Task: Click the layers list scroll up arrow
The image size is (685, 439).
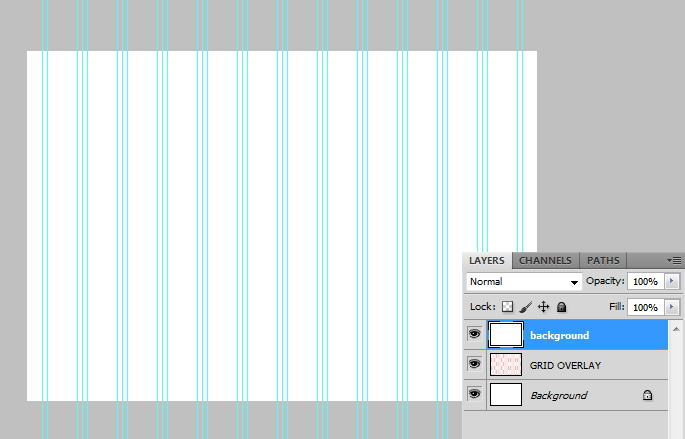Action: [676, 329]
